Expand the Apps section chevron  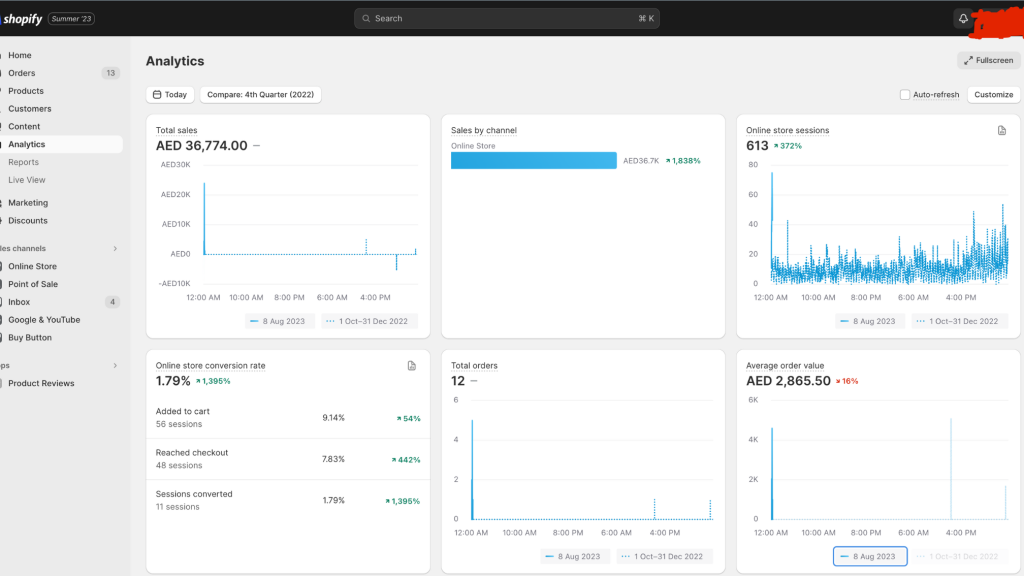point(115,365)
